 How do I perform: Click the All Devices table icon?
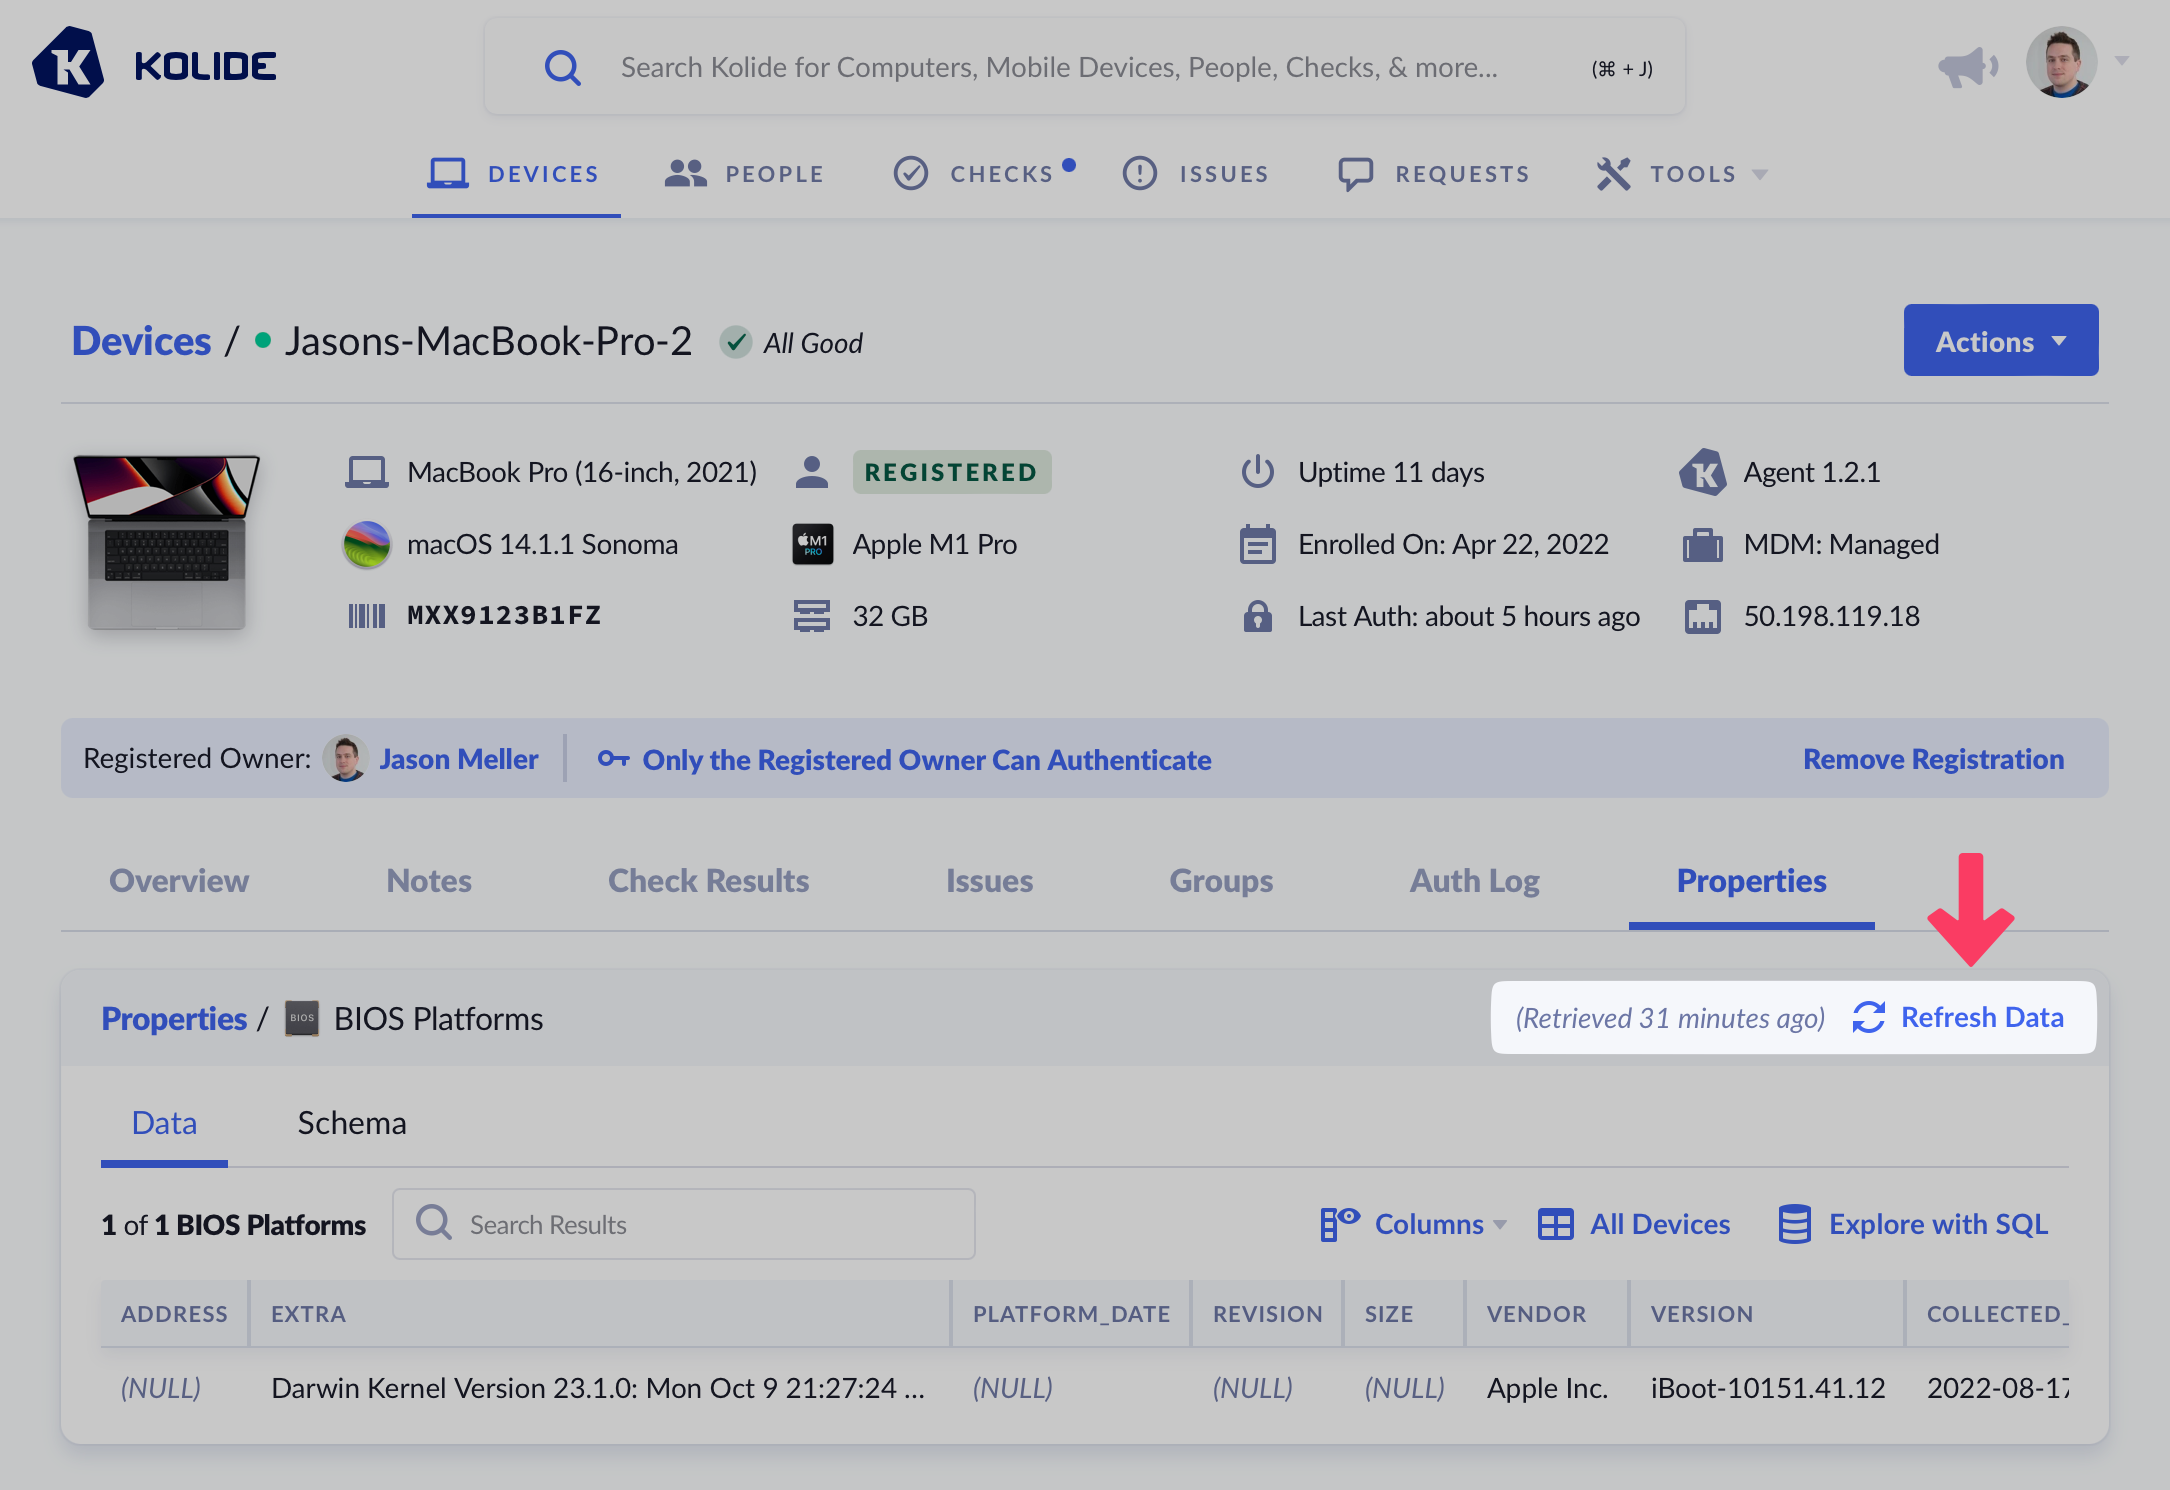point(1555,1224)
